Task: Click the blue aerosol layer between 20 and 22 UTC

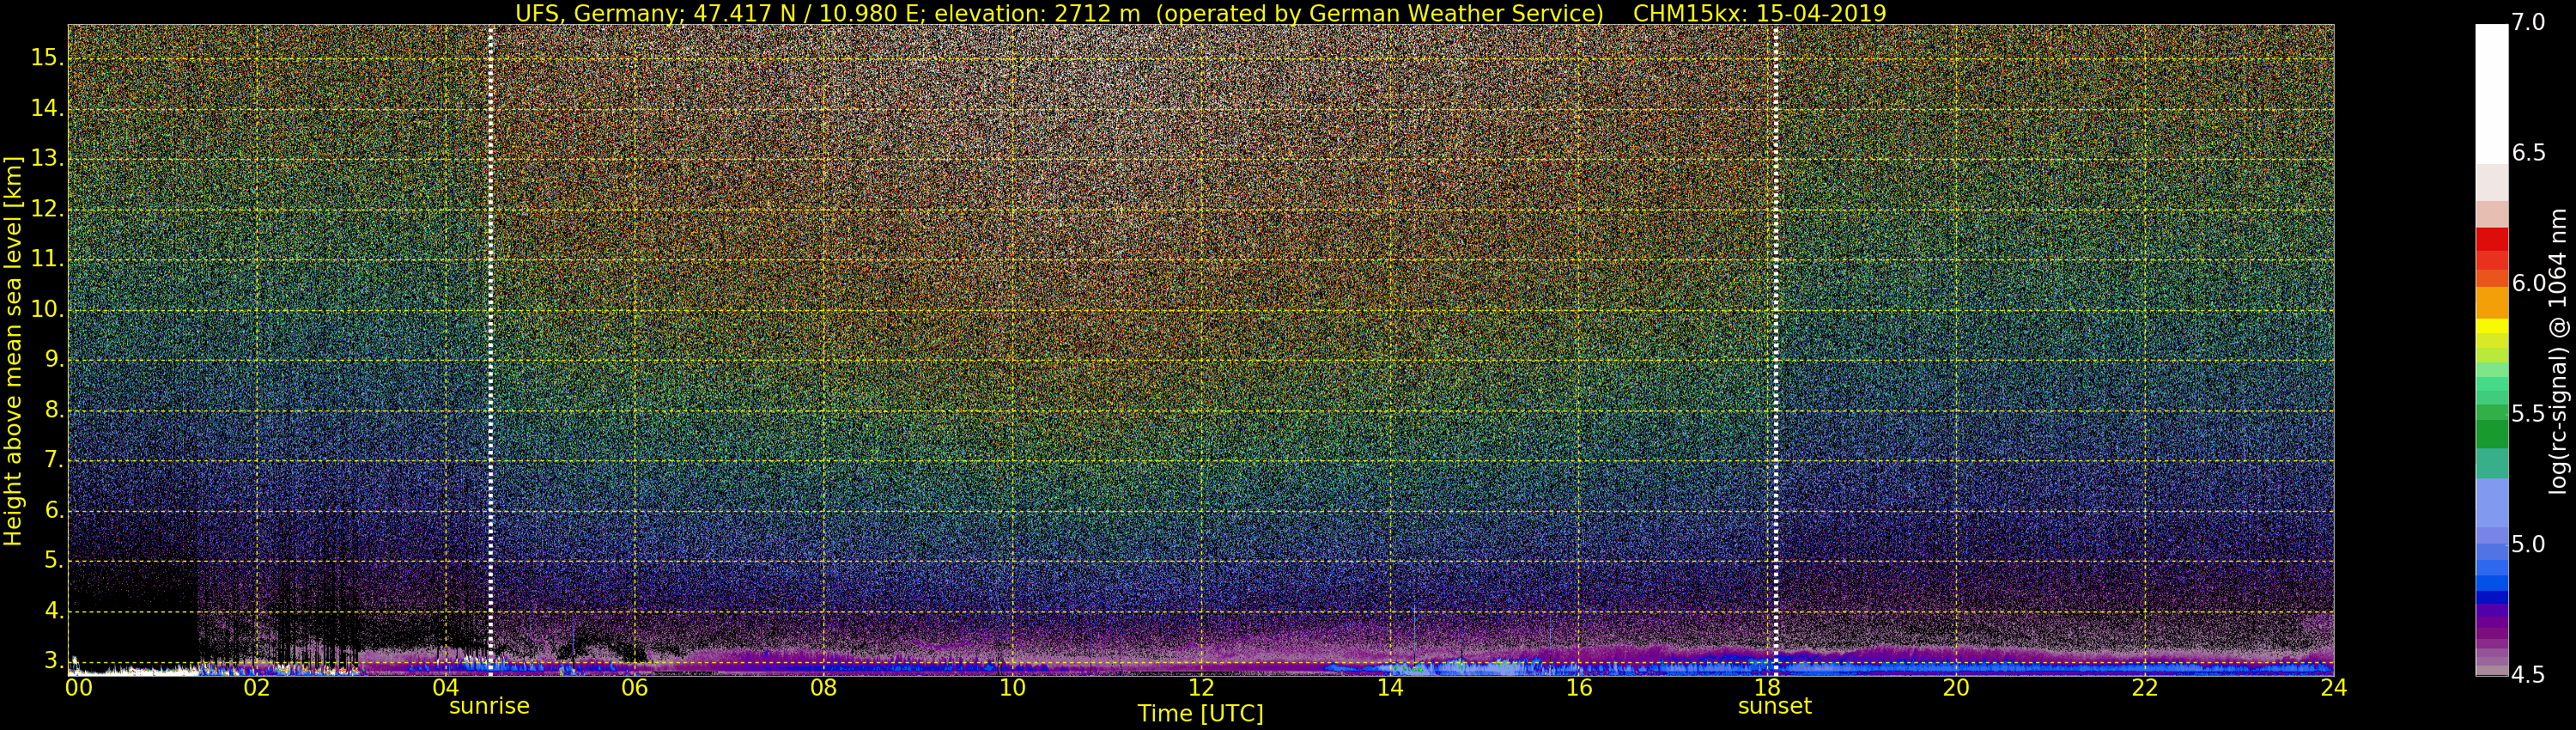Action: pyautogui.click(x=2050, y=667)
